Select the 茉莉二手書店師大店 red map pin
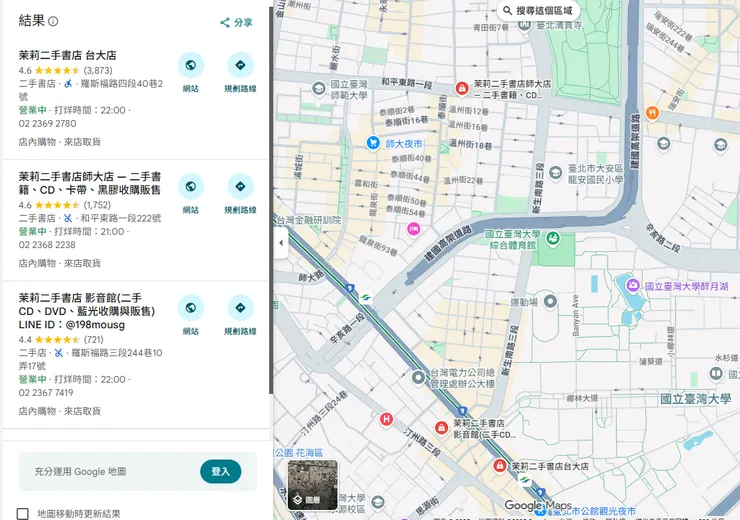740x520 pixels. pyautogui.click(x=462, y=88)
